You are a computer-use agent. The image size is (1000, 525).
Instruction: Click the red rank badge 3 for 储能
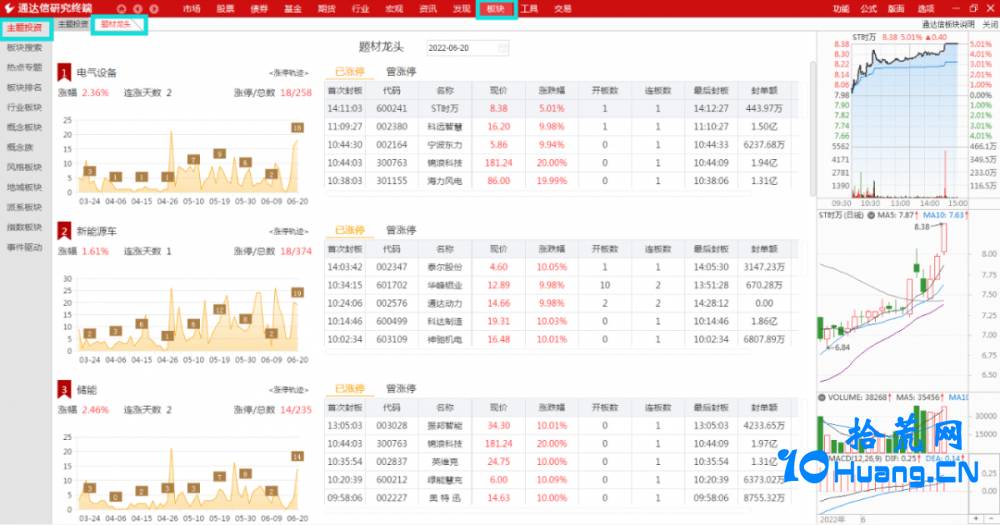[64, 389]
